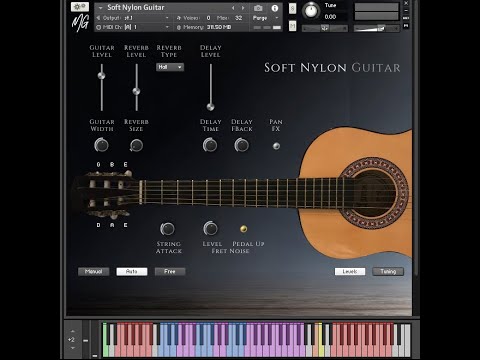Open the instrument options wrench button
The height and width of the screenshot is (360, 480).
click(x=80, y=7)
